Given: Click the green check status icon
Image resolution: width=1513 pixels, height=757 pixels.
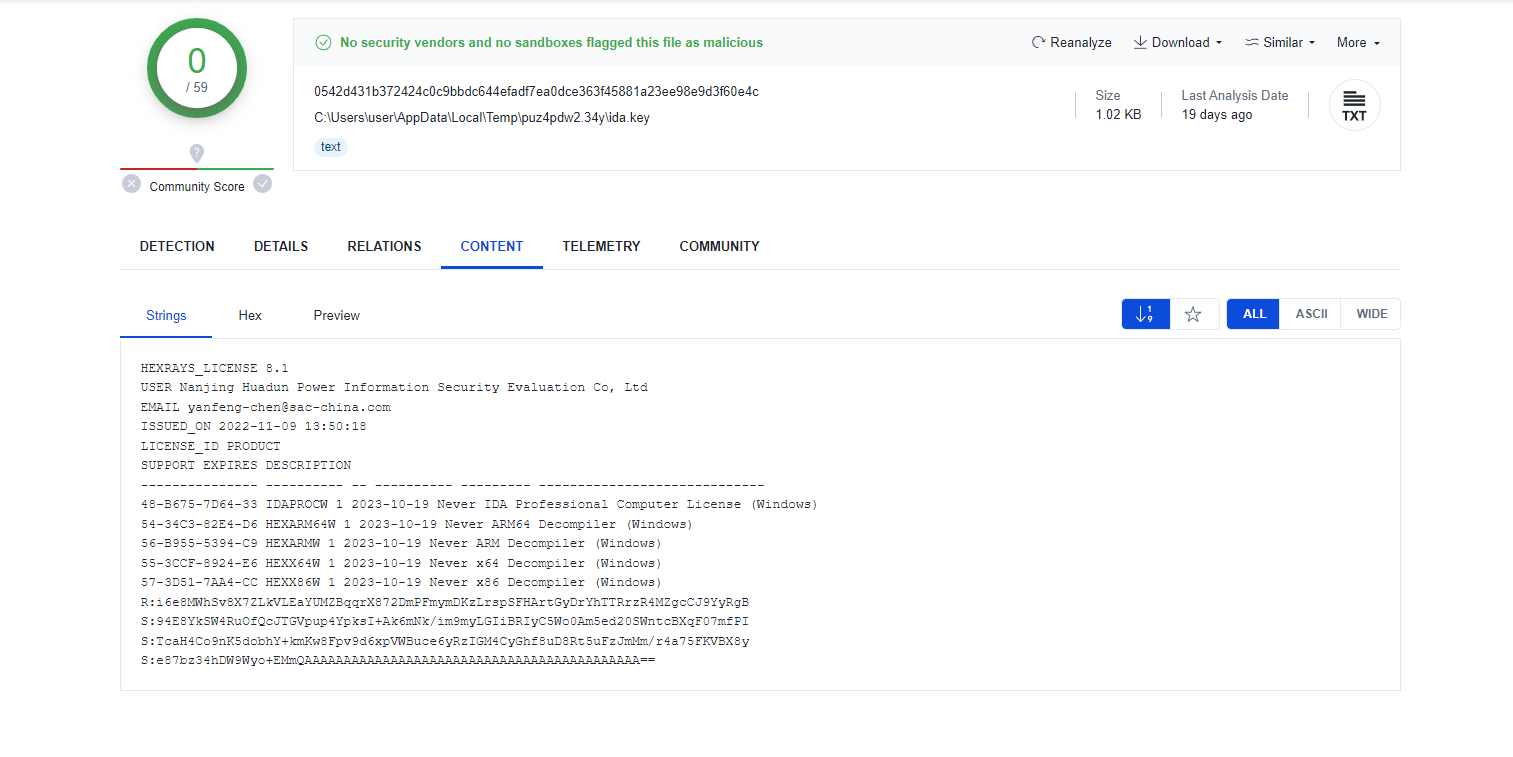Looking at the screenshot, I should coord(323,43).
